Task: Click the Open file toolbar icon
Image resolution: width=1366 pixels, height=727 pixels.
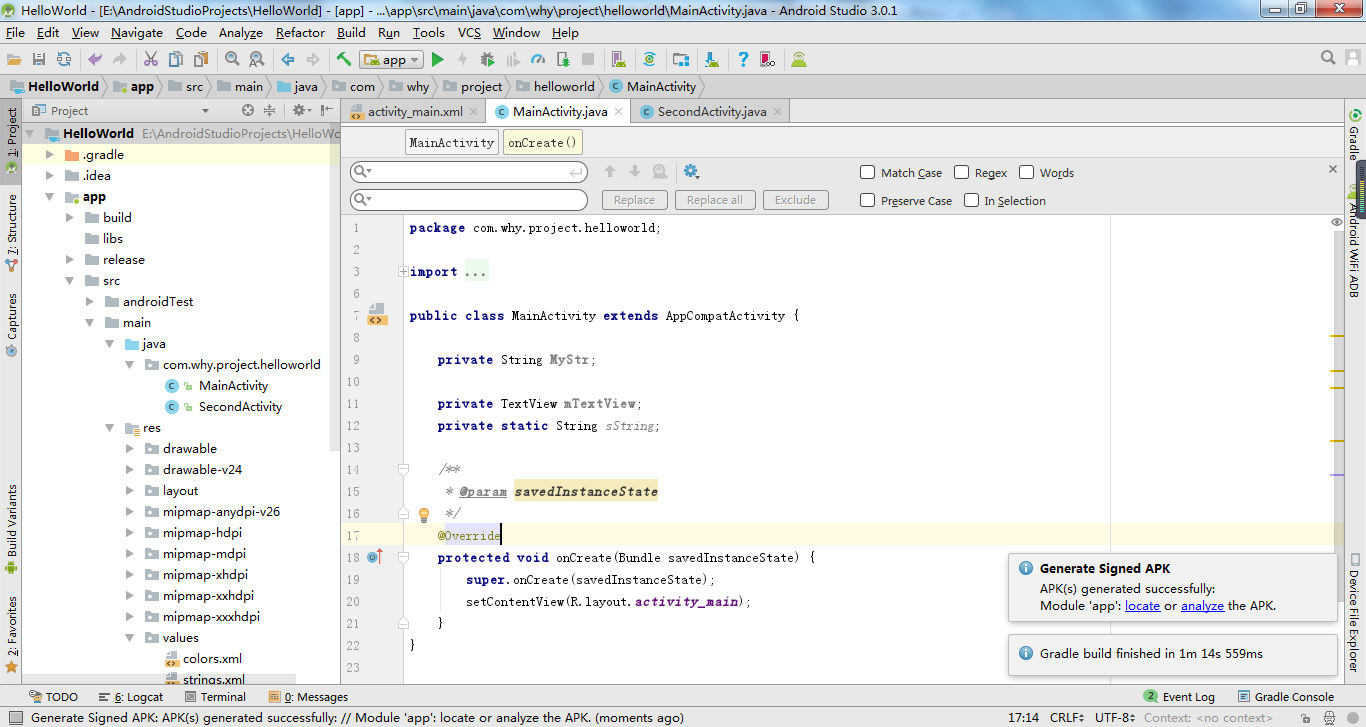Action: [x=14, y=60]
